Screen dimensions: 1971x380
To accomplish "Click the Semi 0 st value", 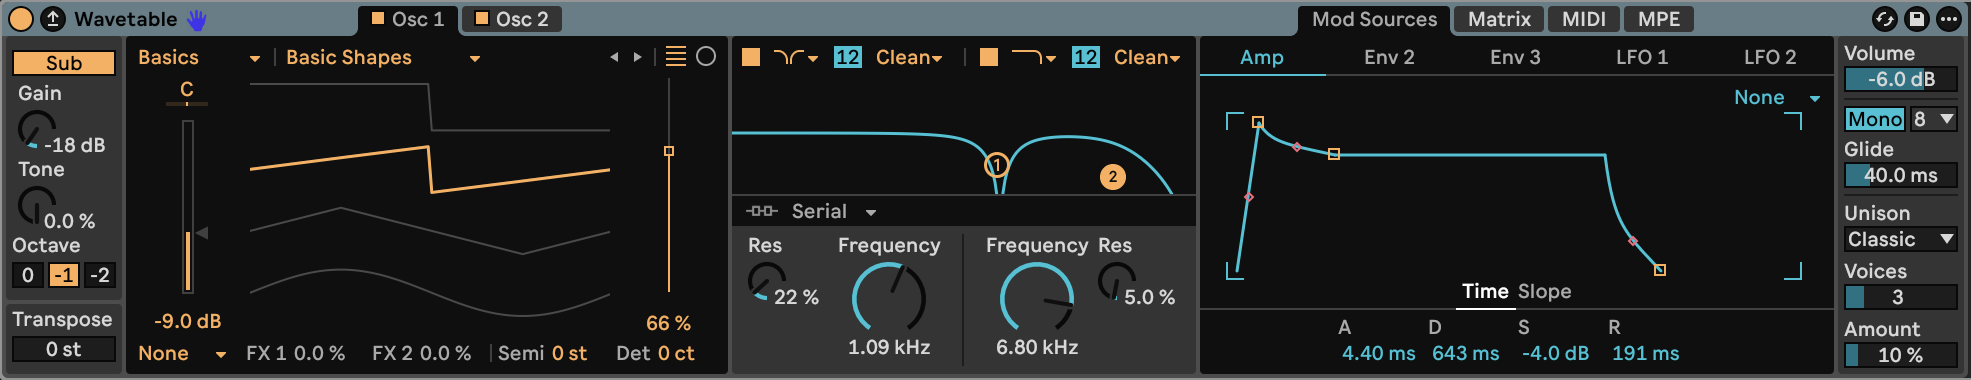I will pos(569,353).
